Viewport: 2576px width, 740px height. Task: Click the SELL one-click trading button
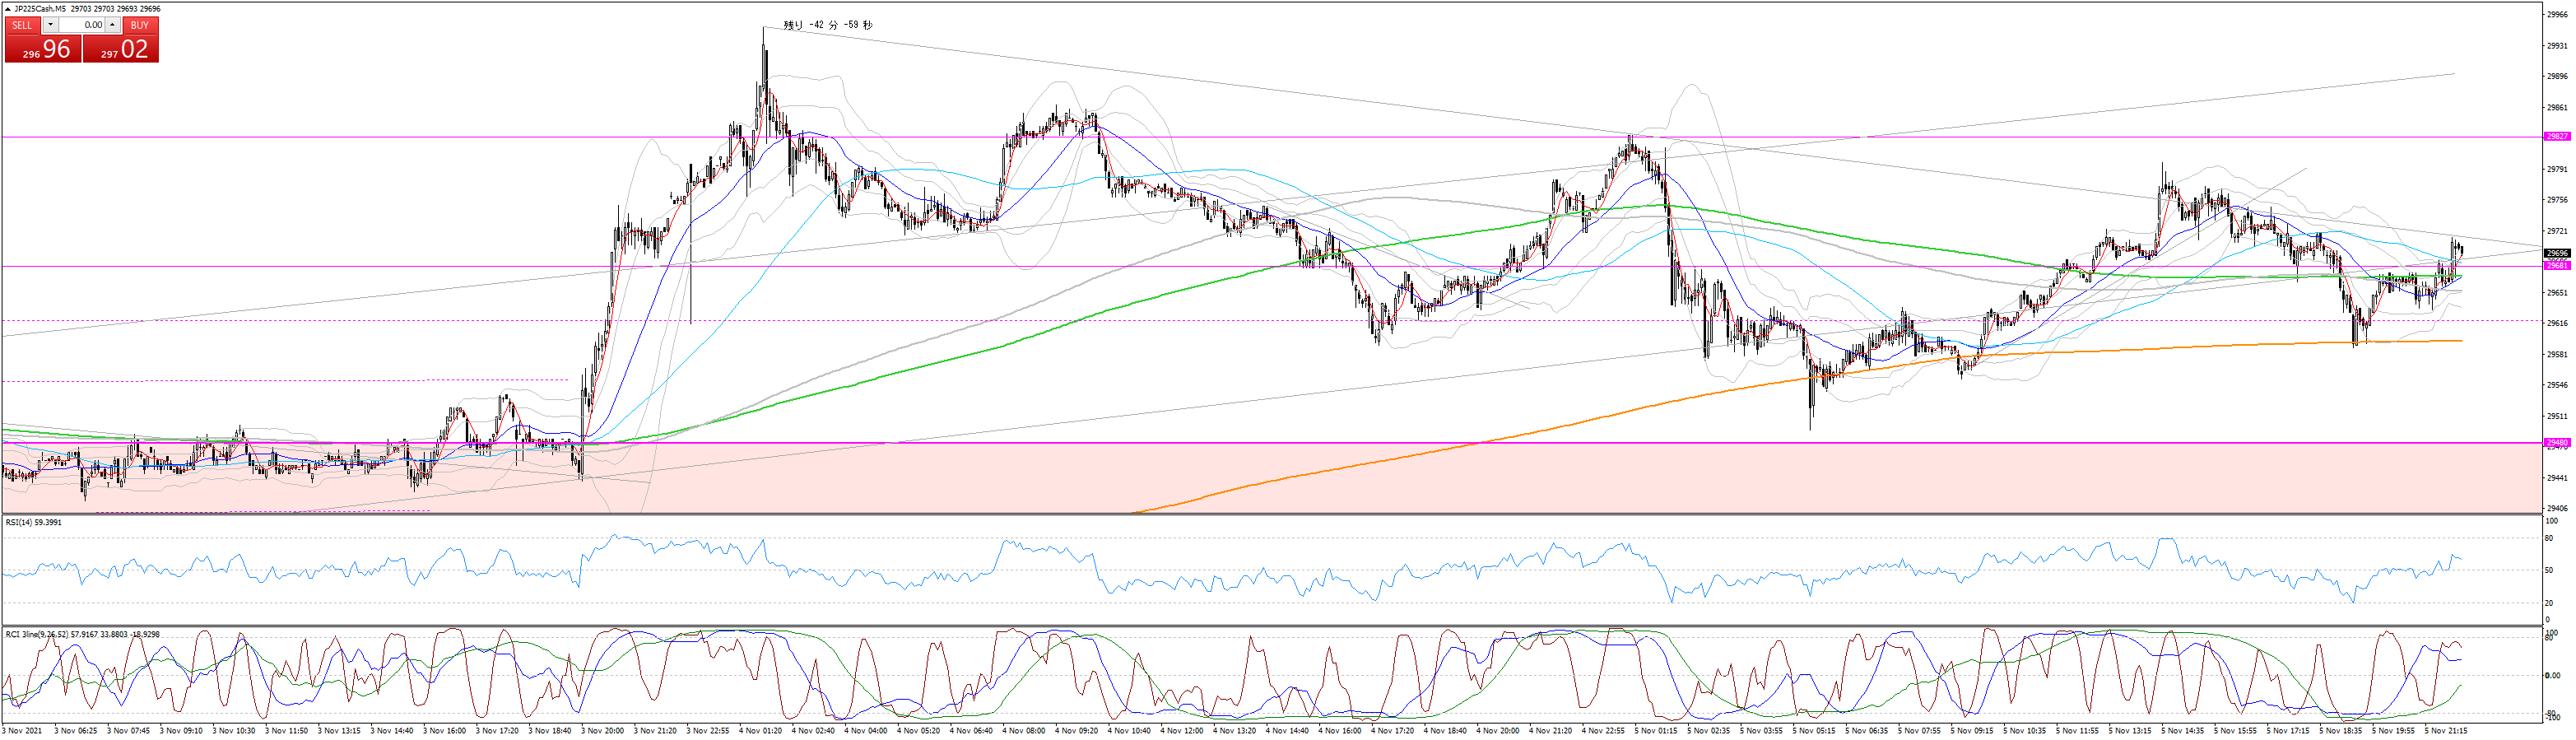(23, 25)
